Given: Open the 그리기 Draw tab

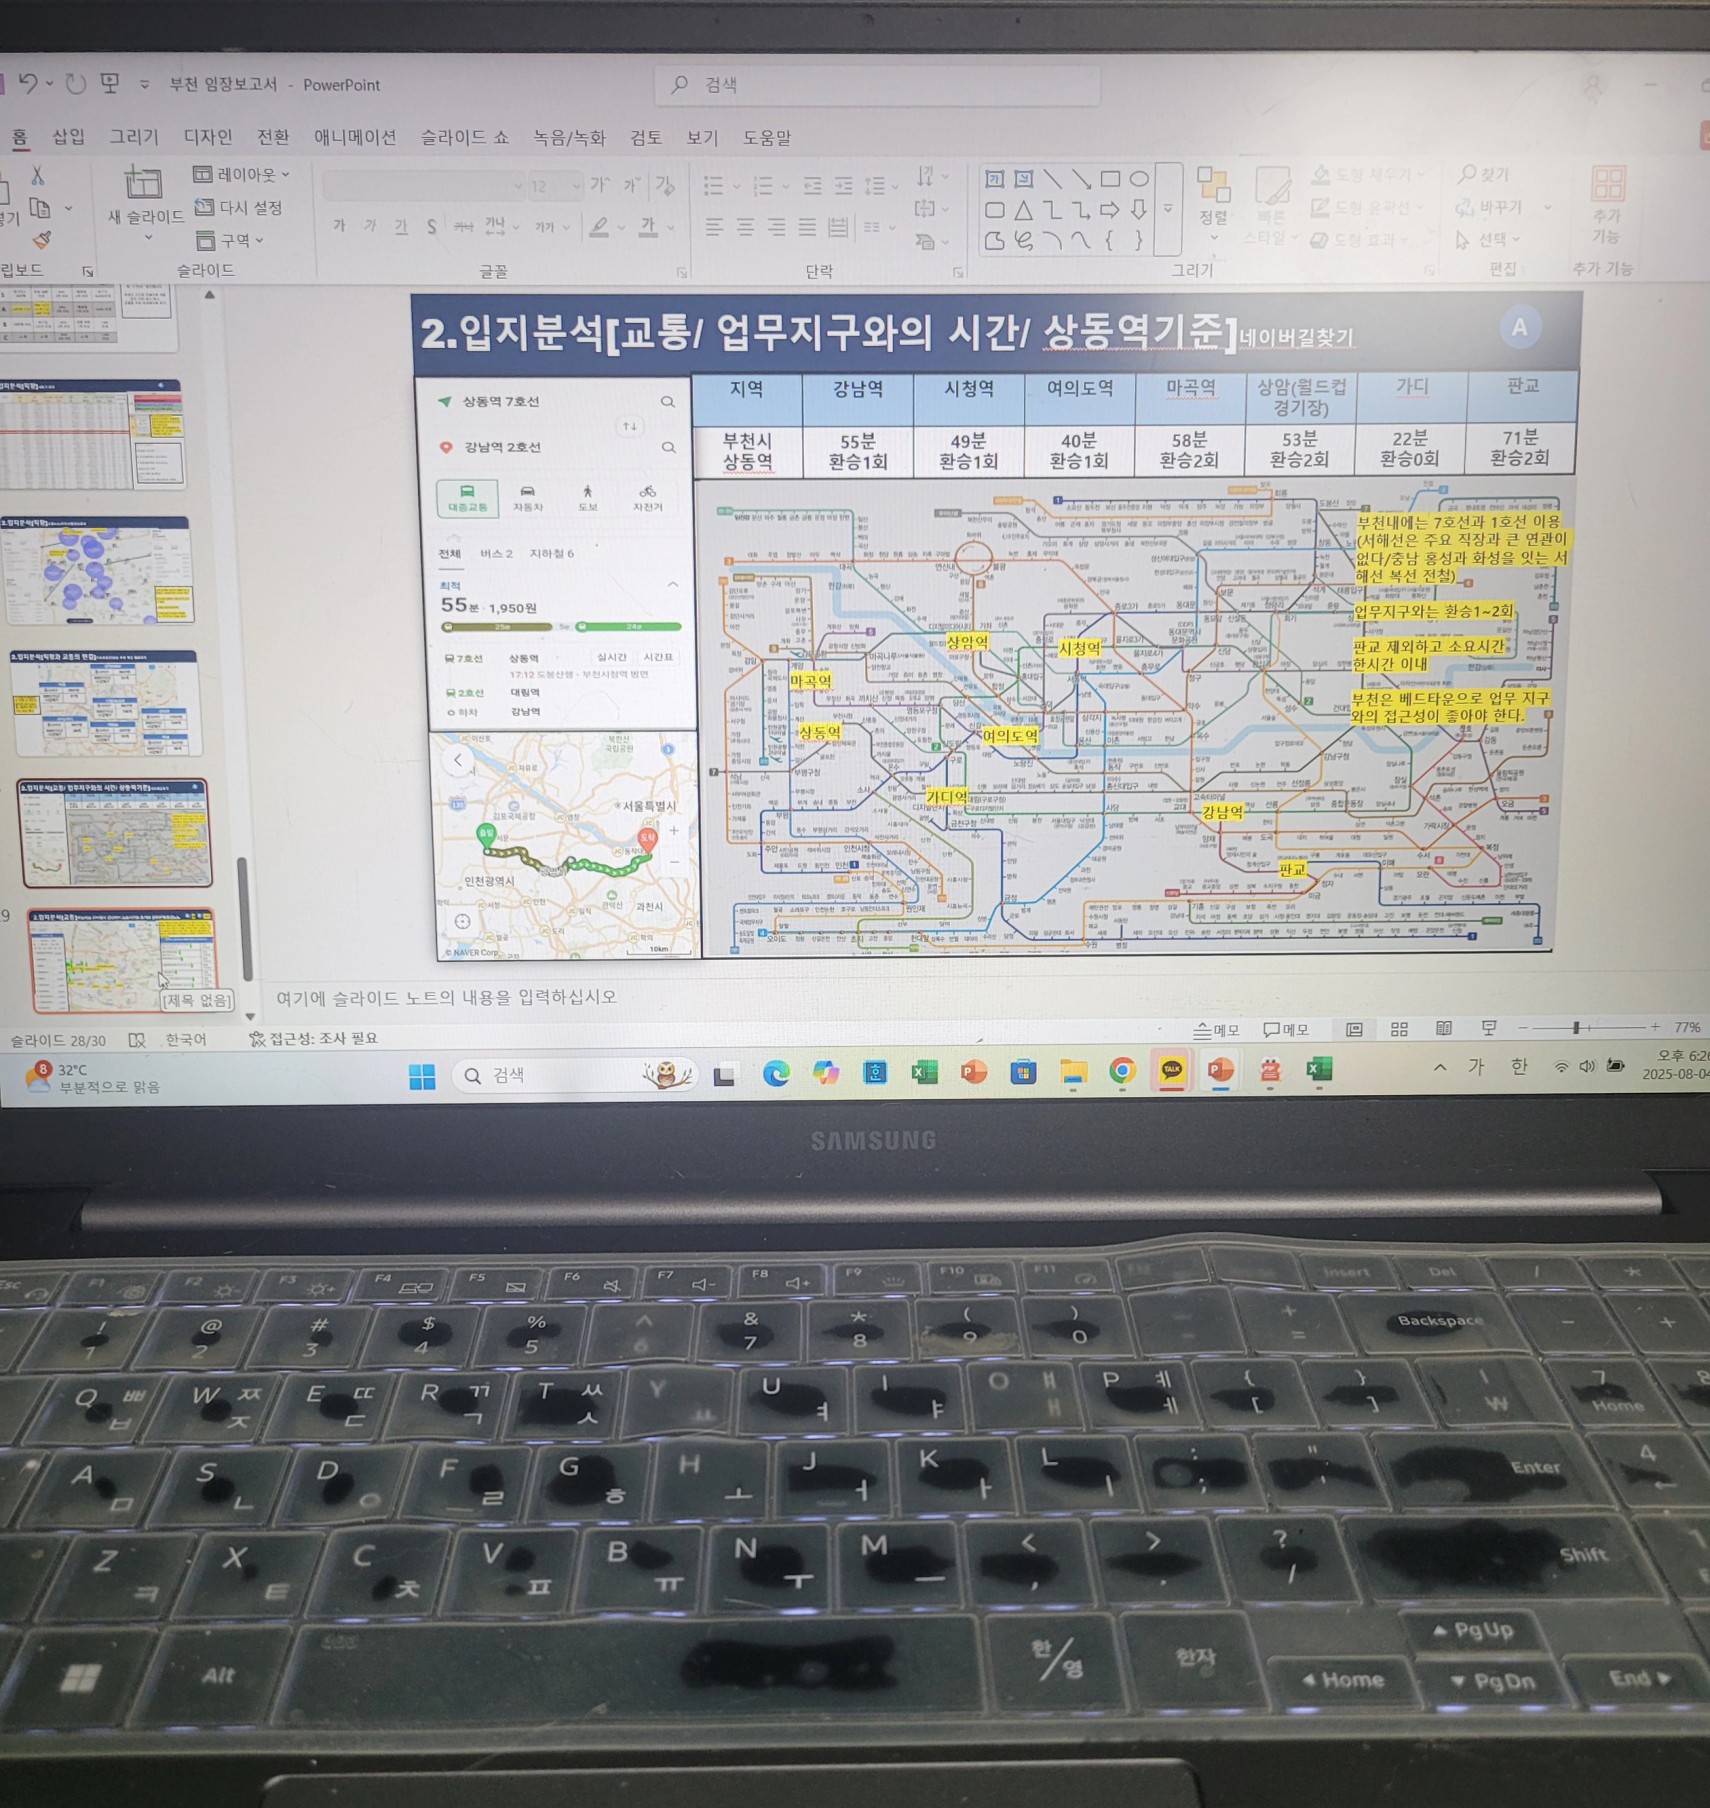Looking at the screenshot, I should (x=134, y=137).
